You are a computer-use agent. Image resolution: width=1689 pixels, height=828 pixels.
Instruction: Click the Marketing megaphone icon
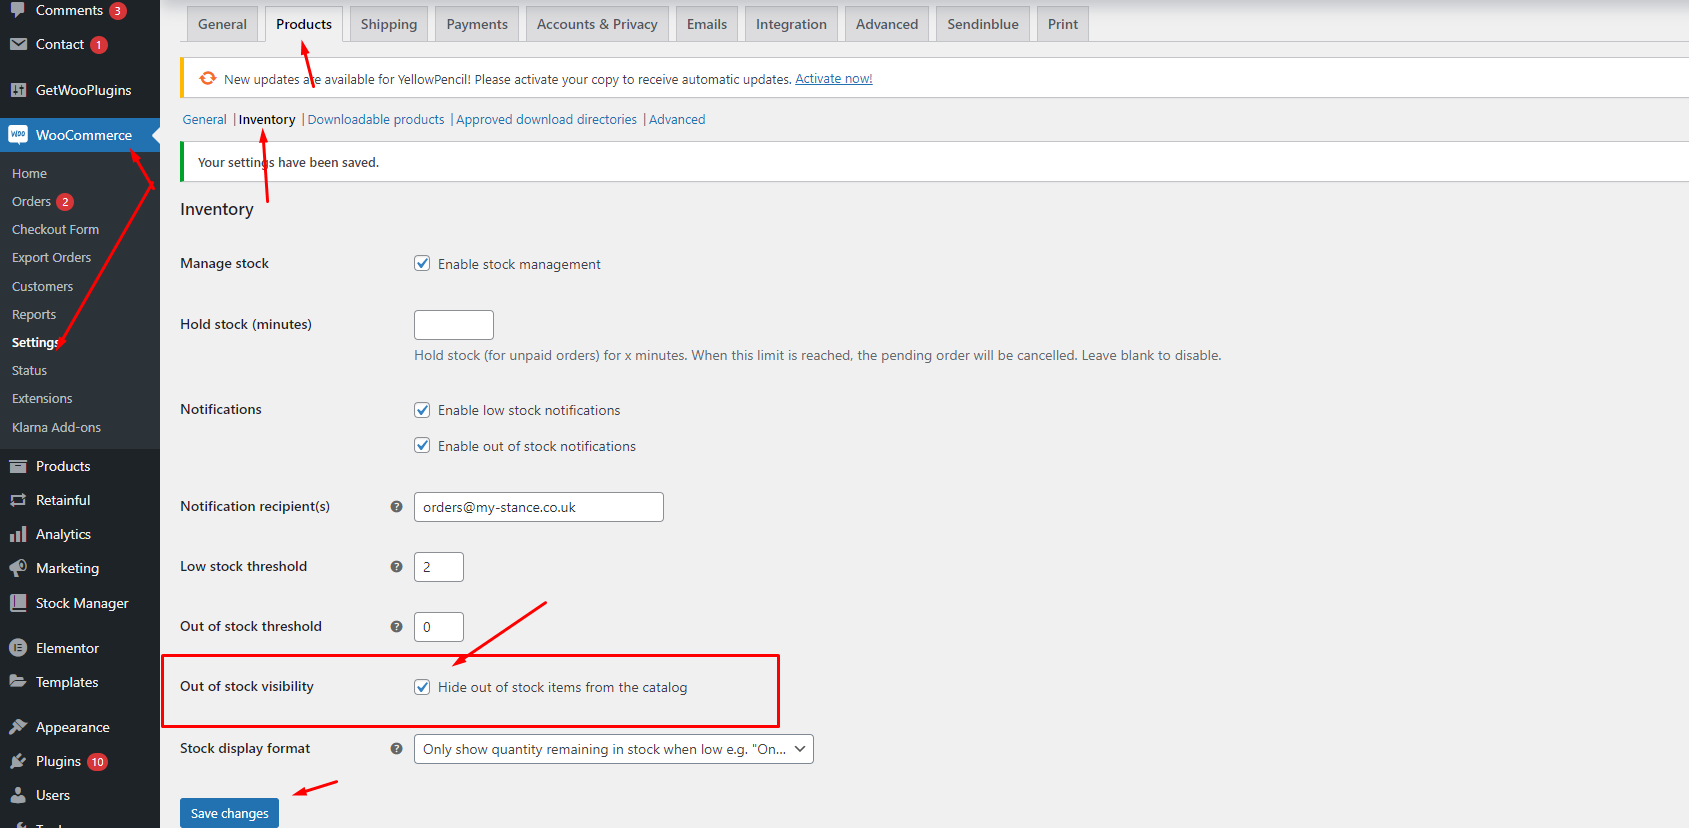click(x=18, y=568)
